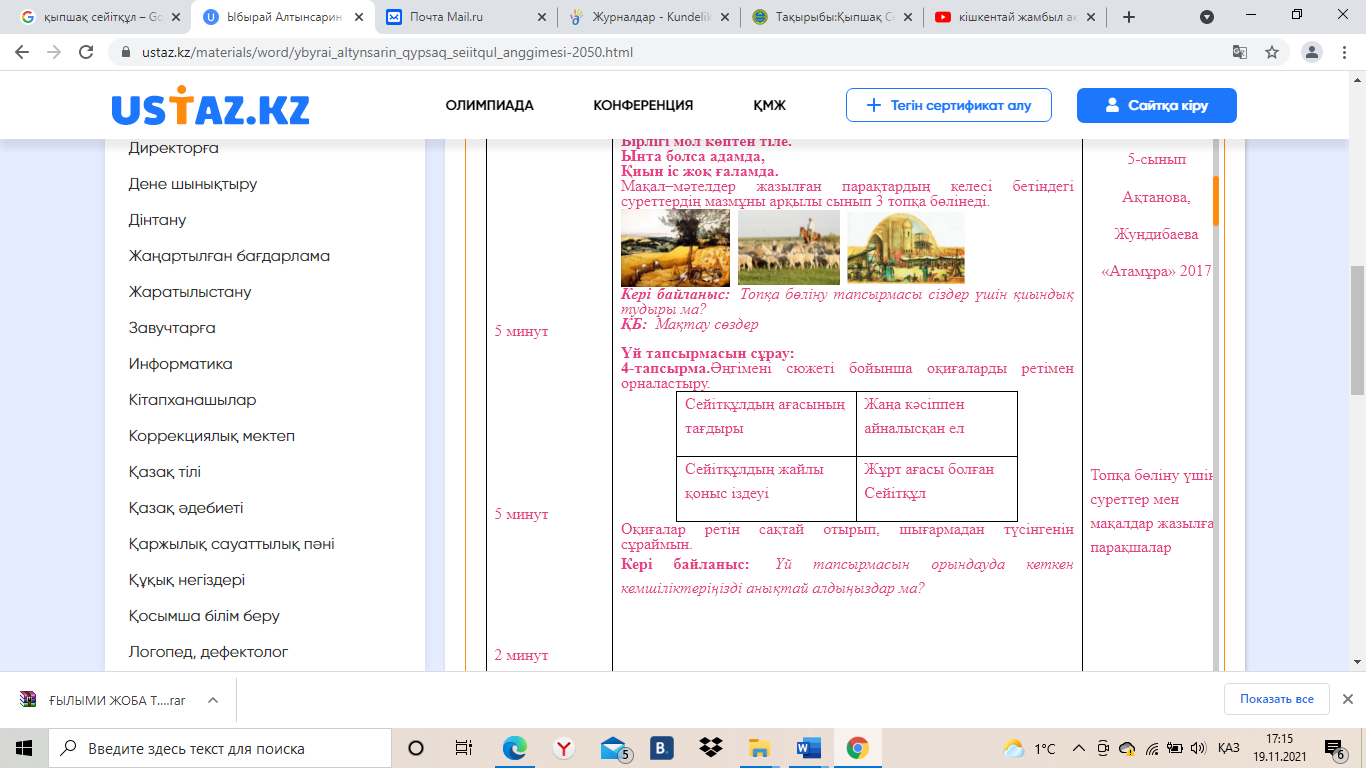Viewport: 1366px width, 768px height.
Task: Switch to the Журналдар - Kundelik tab
Action: click(x=650, y=17)
